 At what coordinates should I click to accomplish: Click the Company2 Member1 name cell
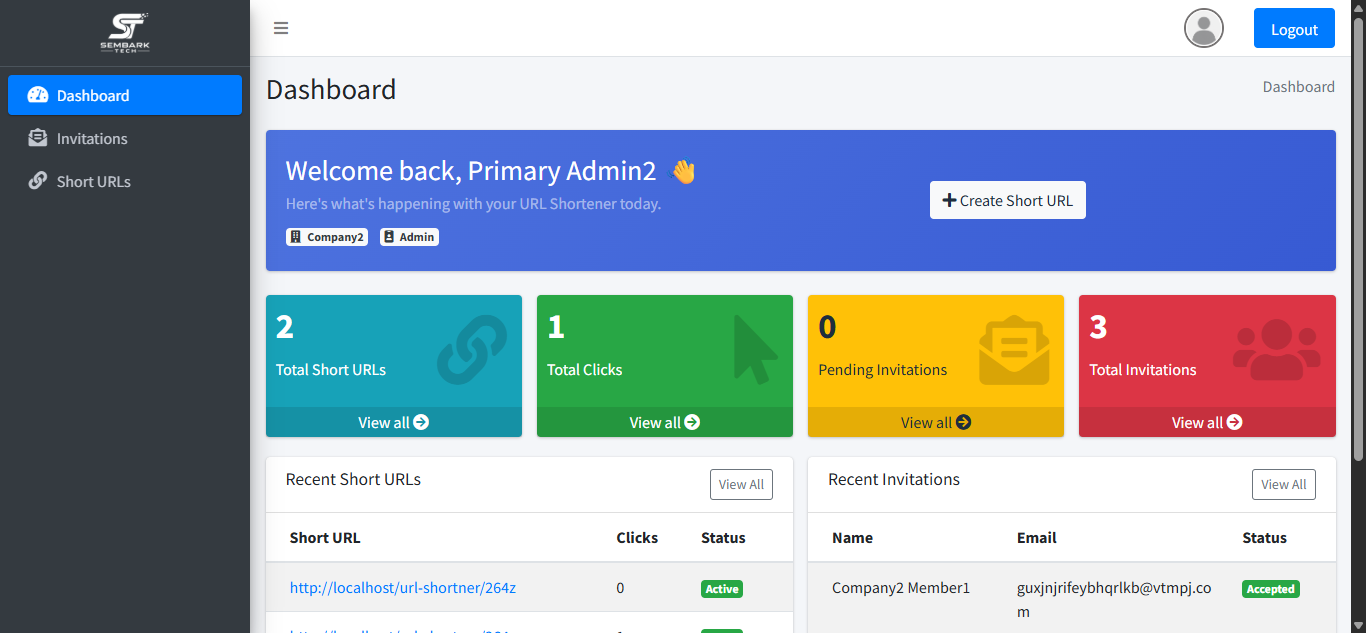pos(901,587)
